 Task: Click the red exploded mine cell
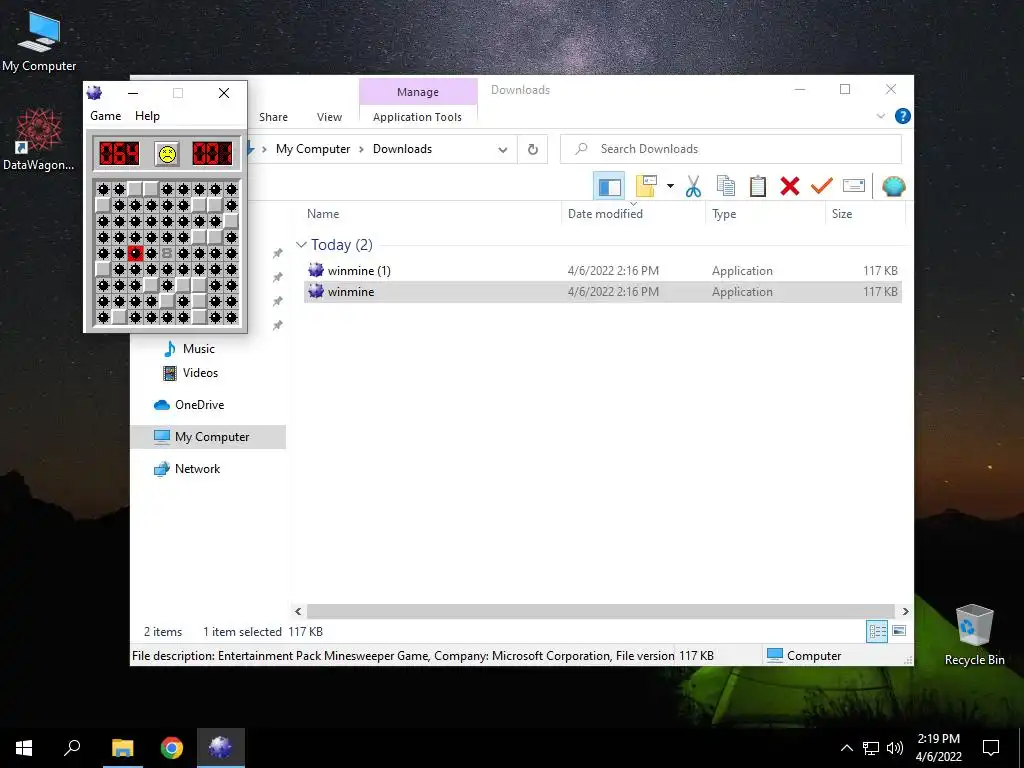click(135, 253)
